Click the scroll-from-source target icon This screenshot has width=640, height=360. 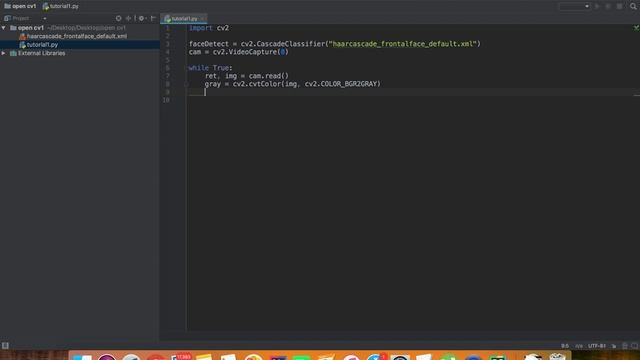tap(118, 18)
